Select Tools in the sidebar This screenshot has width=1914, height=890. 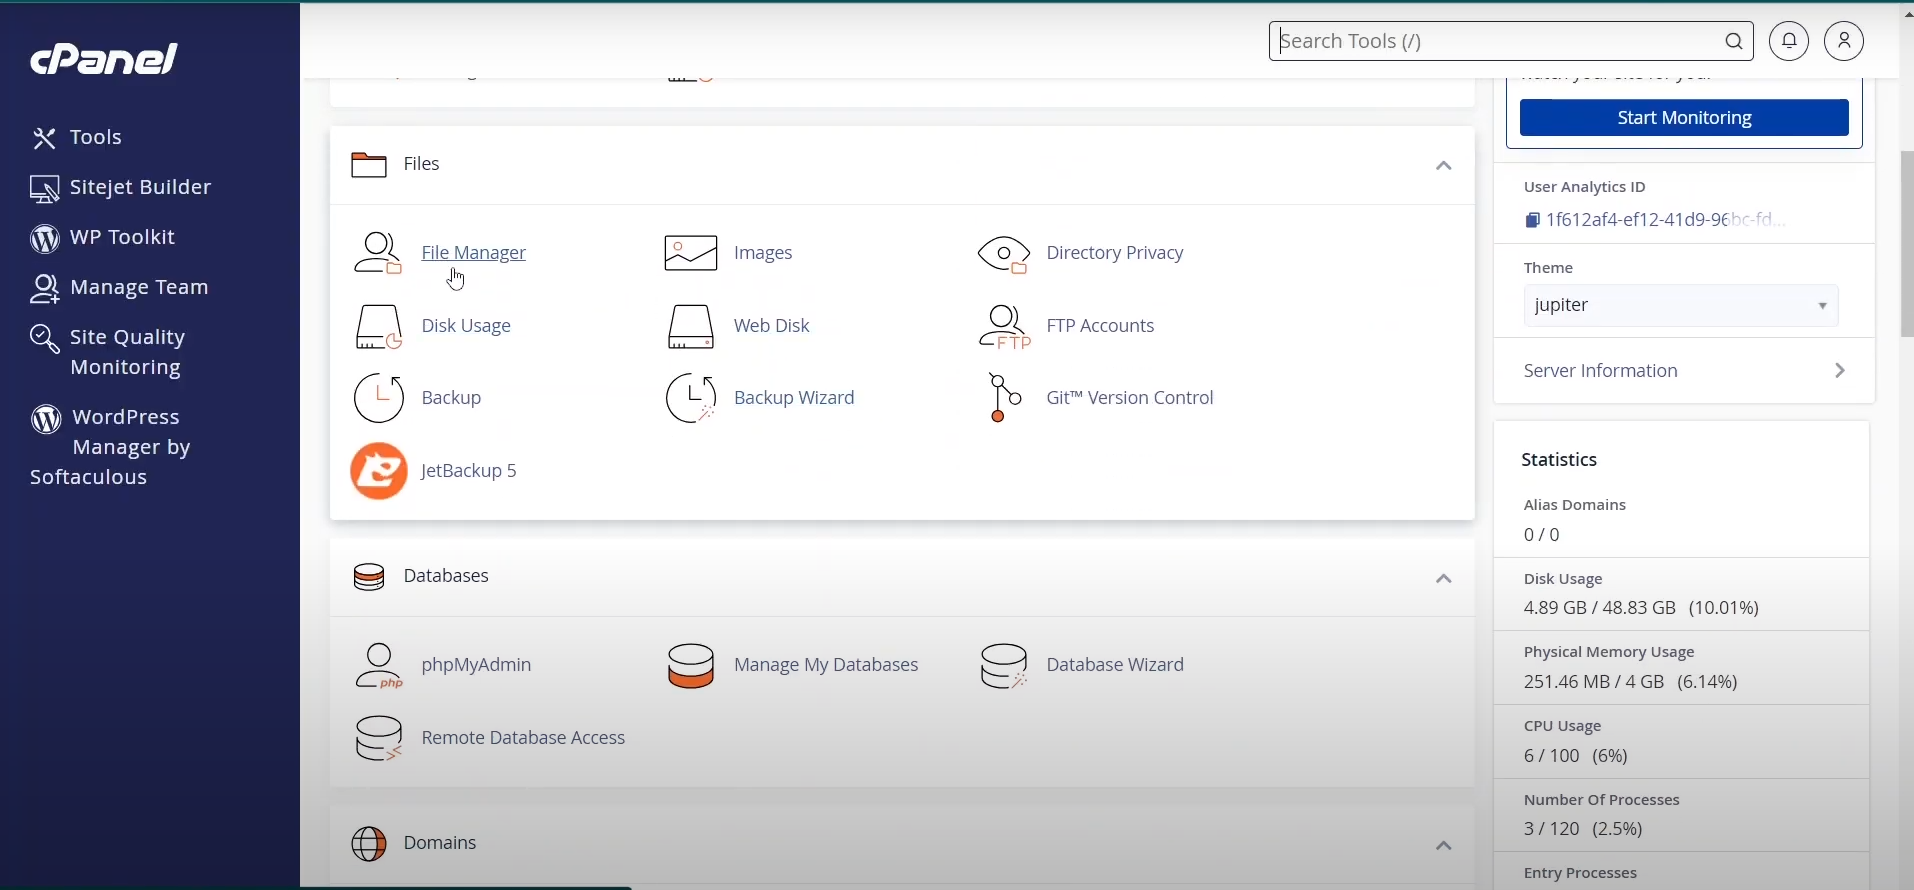pos(78,137)
